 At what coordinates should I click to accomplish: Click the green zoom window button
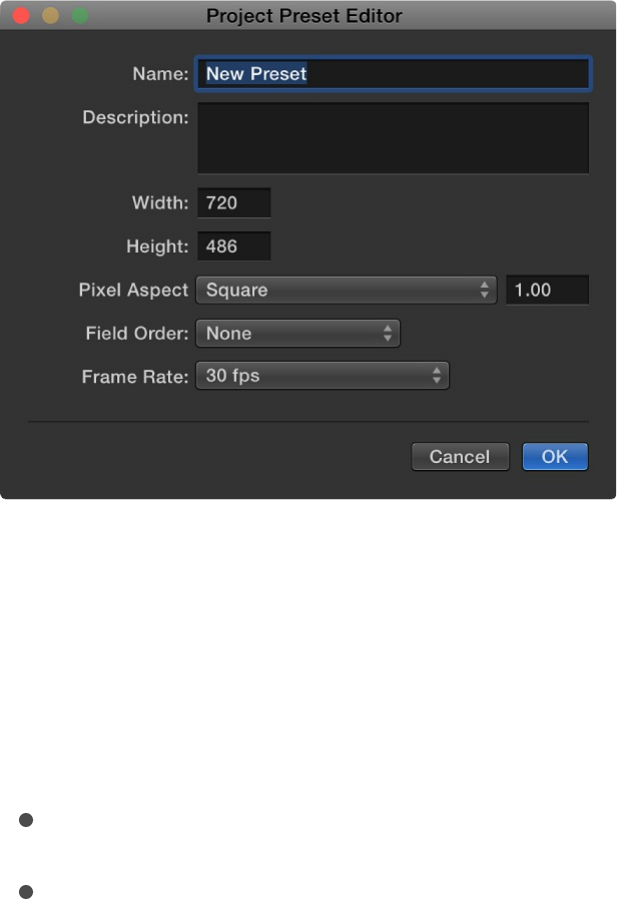[x=79, y=16]
